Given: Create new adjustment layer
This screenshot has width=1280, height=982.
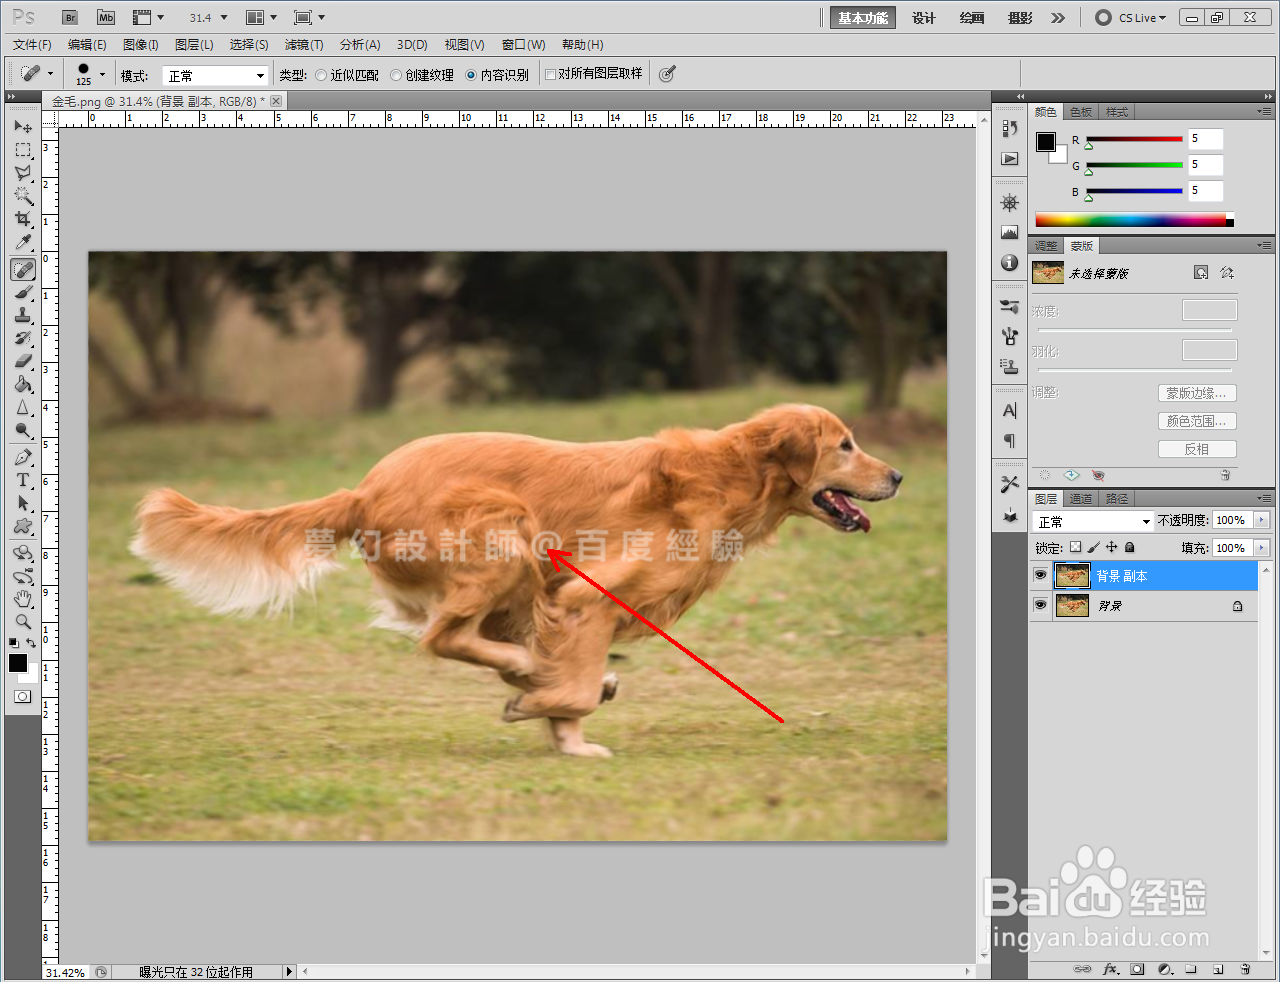Looking at the screenshot, I should click(1165, 969).
